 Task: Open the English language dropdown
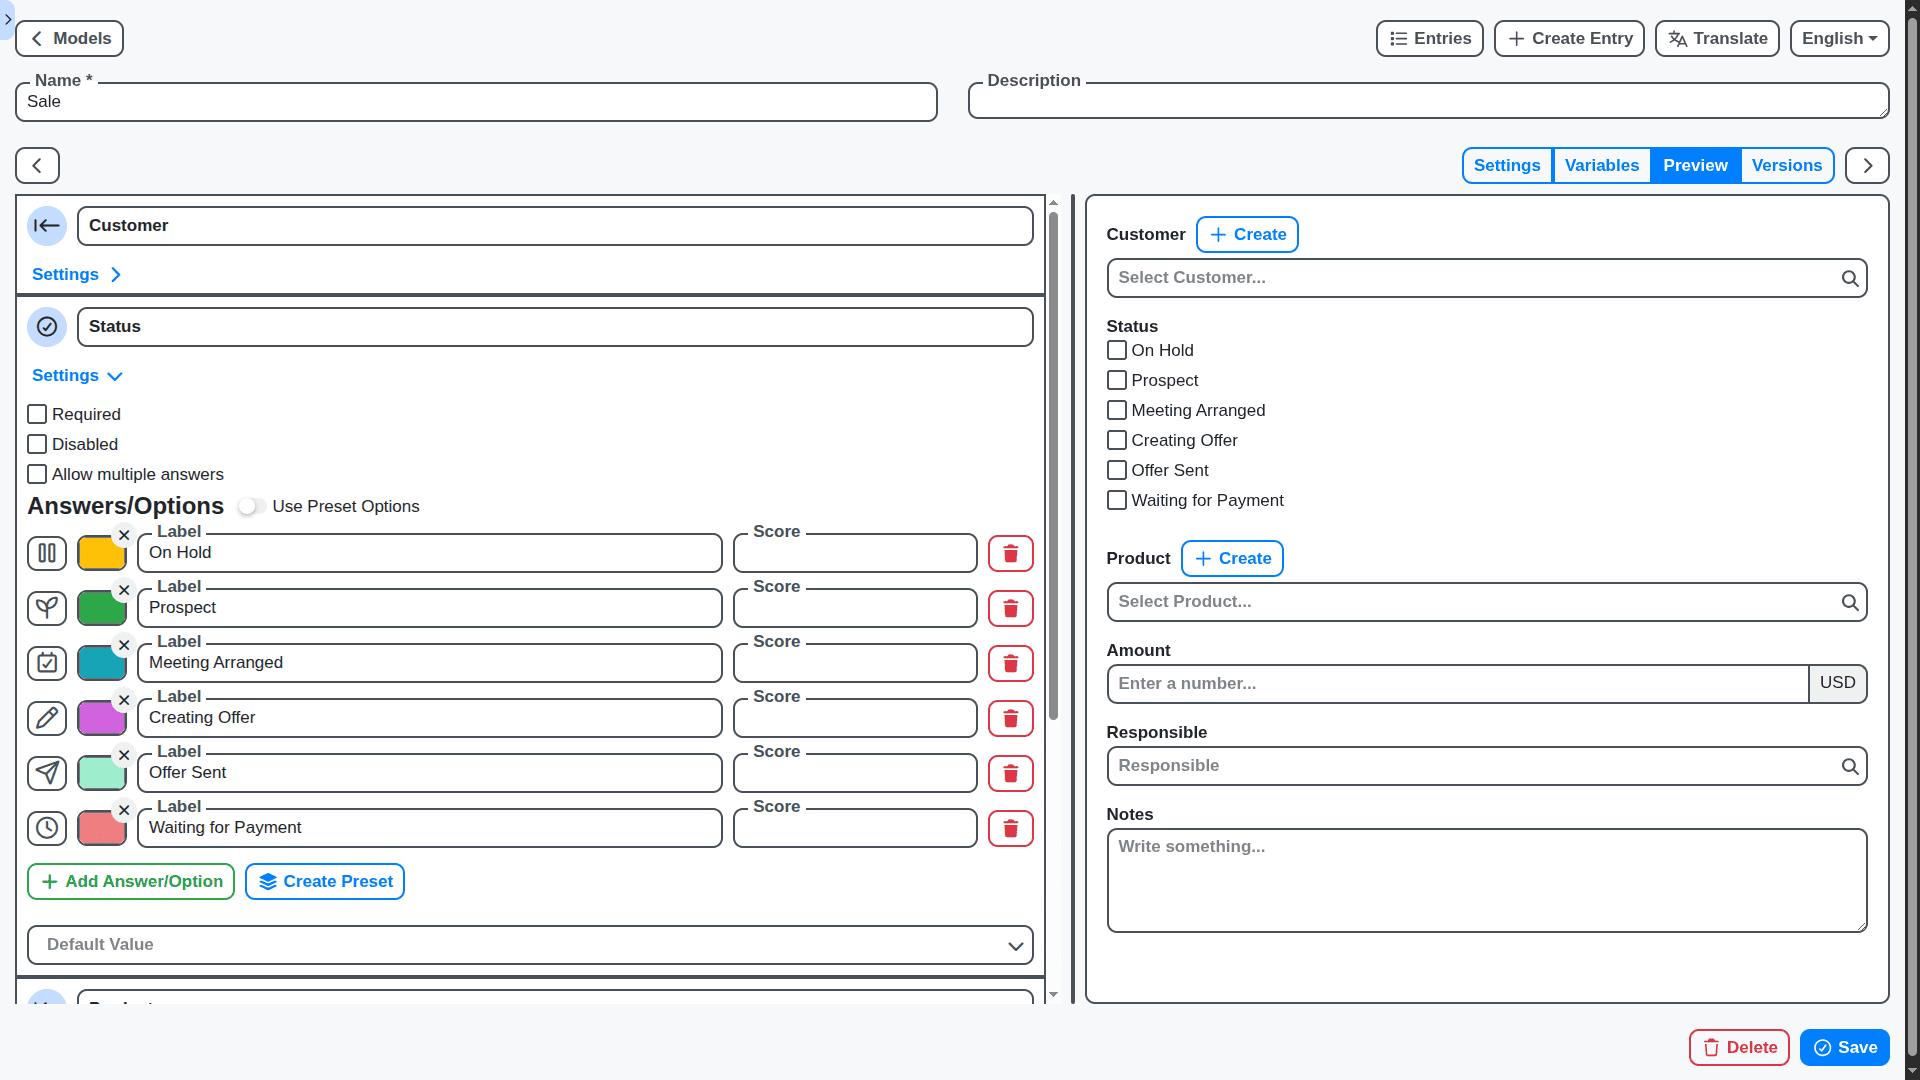pos(1838,38)
